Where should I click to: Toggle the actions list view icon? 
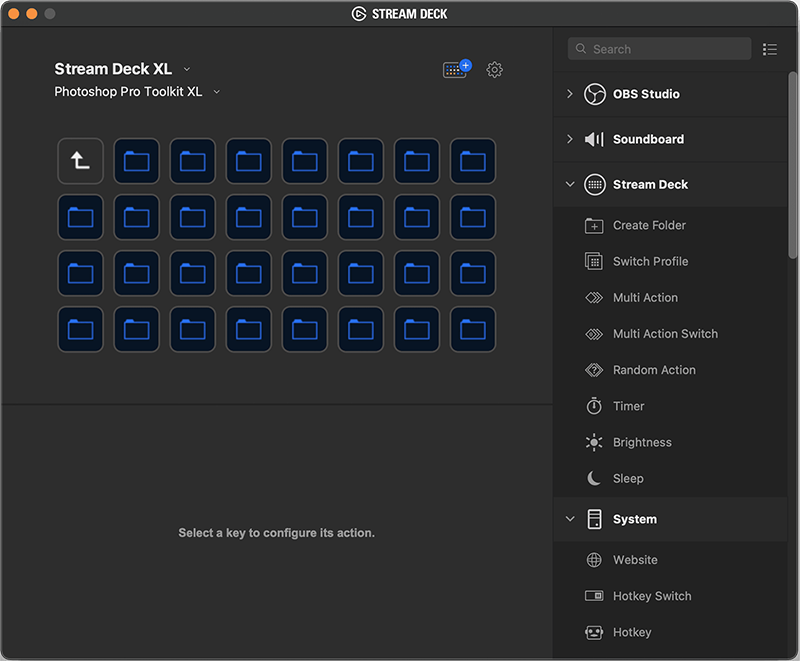coord(769,49)
